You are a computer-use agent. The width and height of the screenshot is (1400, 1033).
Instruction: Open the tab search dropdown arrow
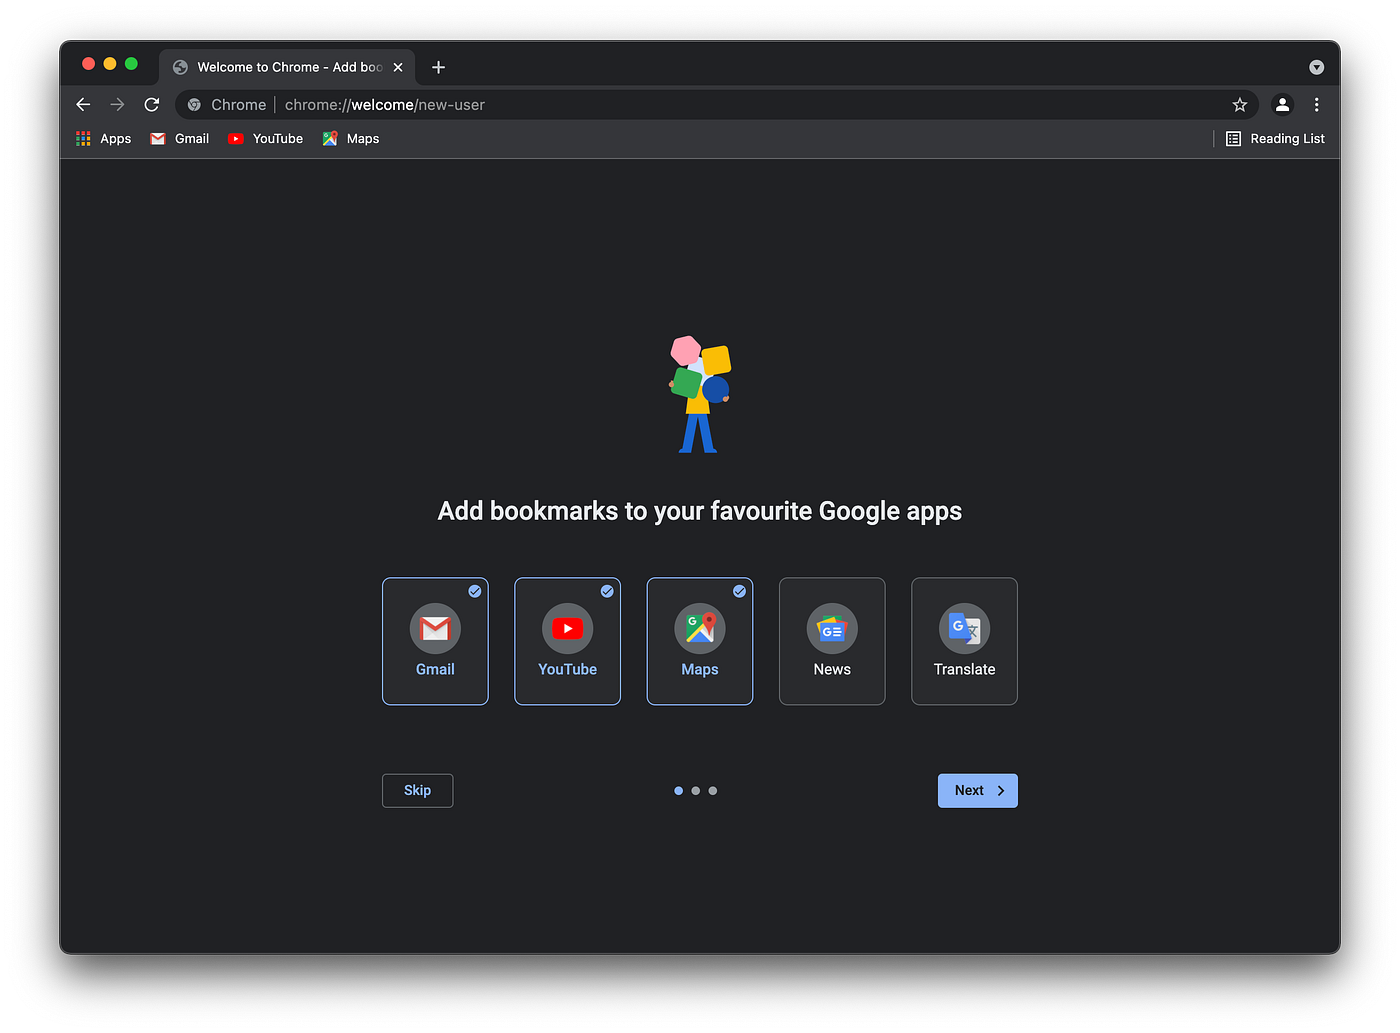click(x=1316, y=67)
